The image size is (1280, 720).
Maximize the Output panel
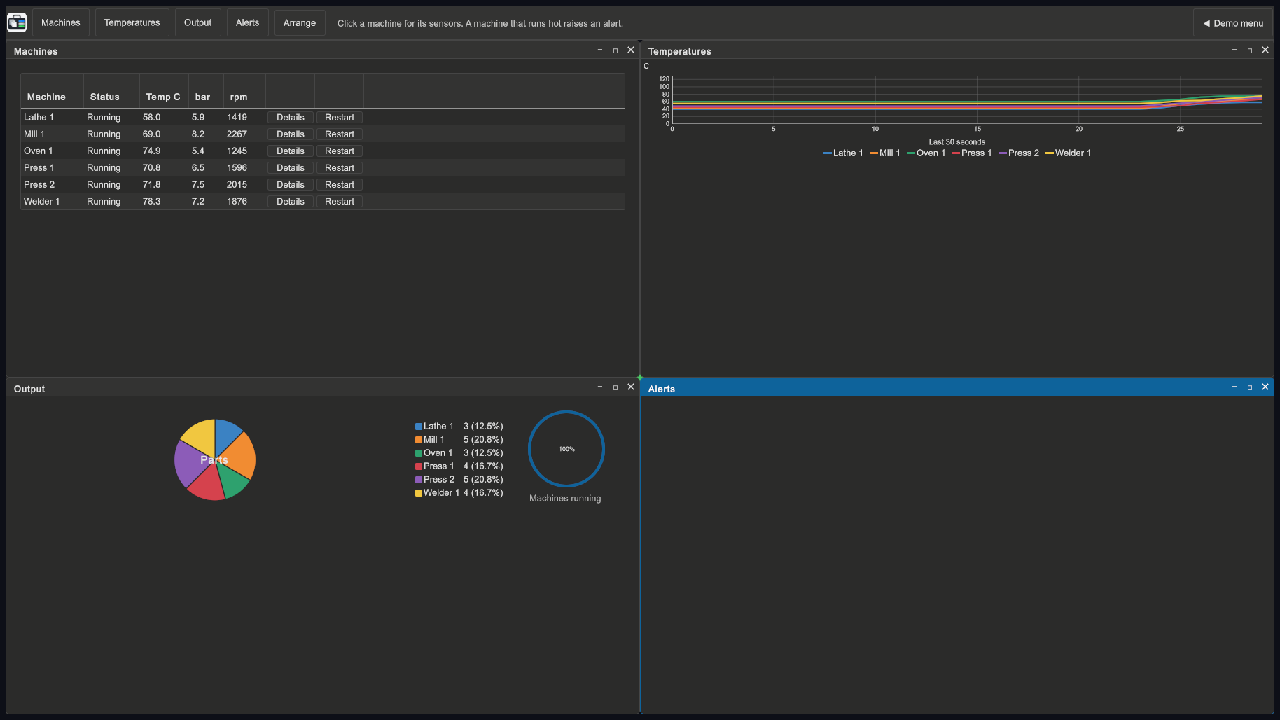615,387
